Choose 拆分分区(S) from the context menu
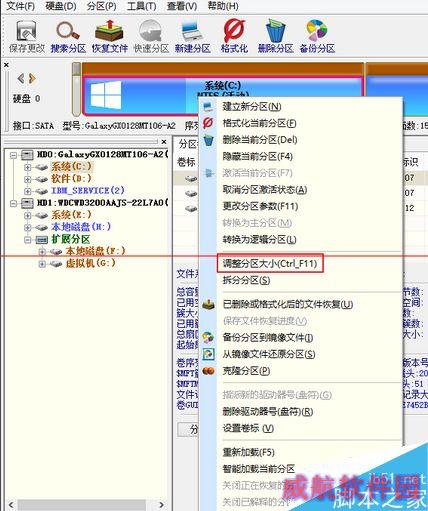The image size is (428, 511). (246, 280)
